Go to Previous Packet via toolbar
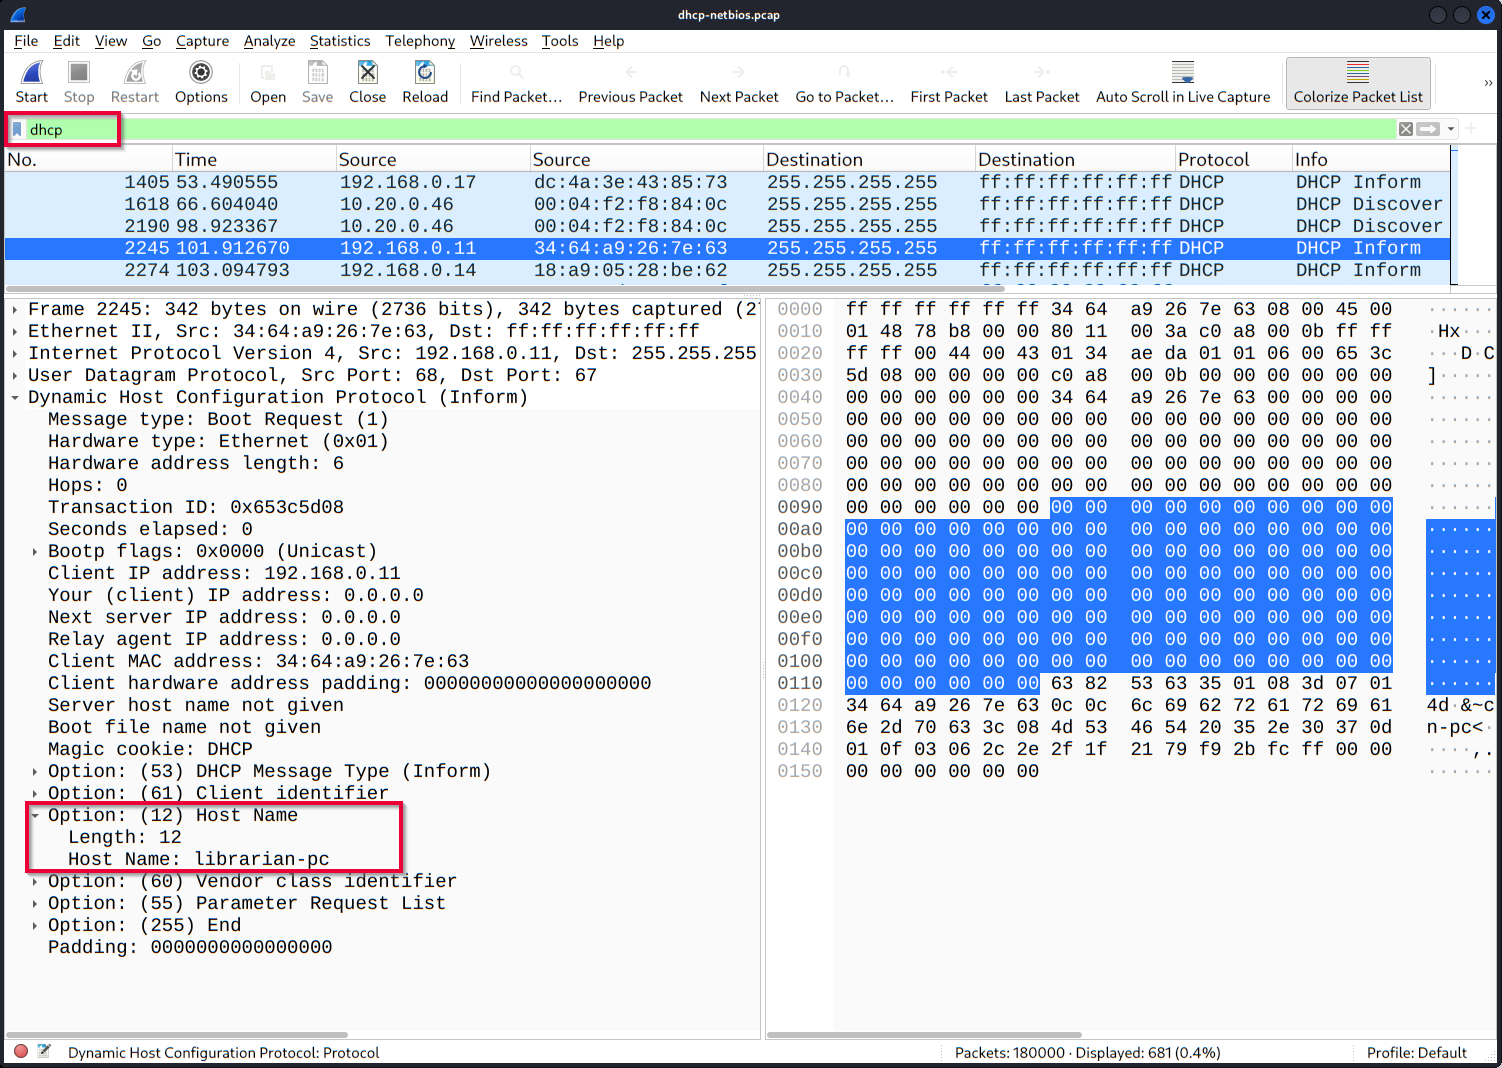1502x1068 pixels. [x=631, y=82]
